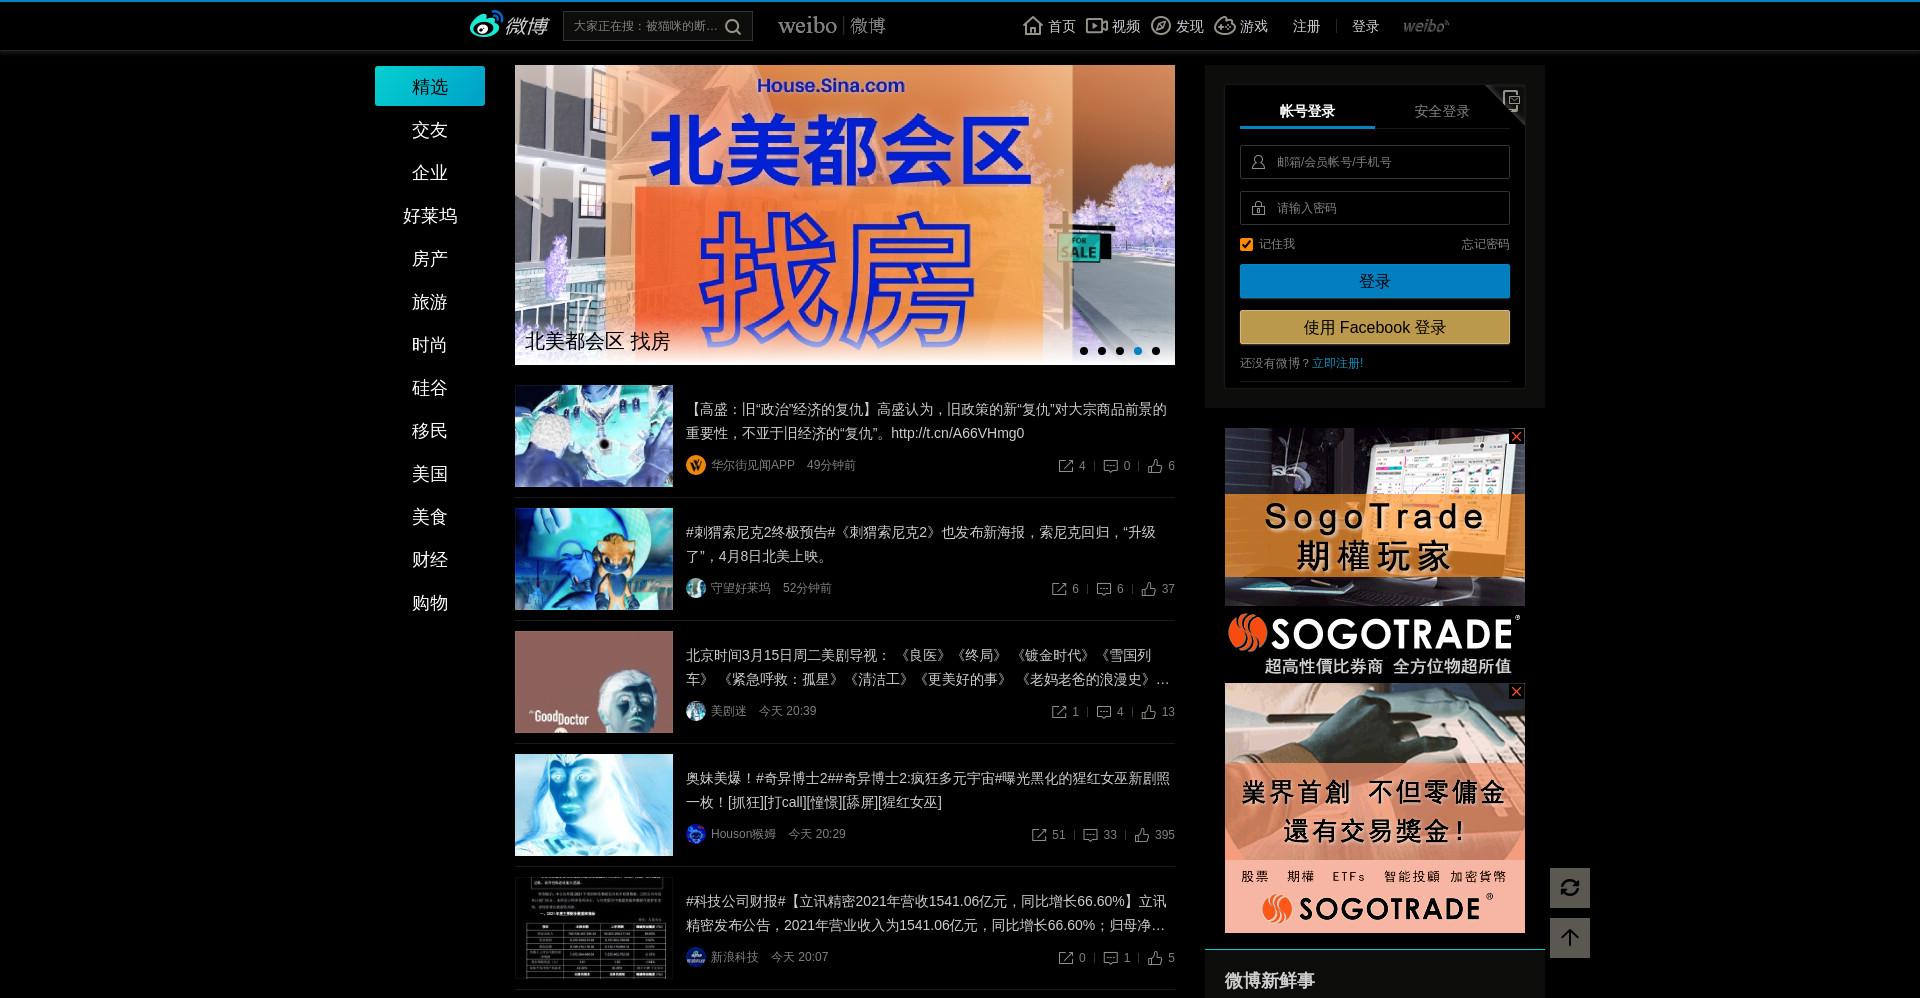1920x998 pixels.
Task: Select 好莱坞 category in sidebar
Action: 430,216
